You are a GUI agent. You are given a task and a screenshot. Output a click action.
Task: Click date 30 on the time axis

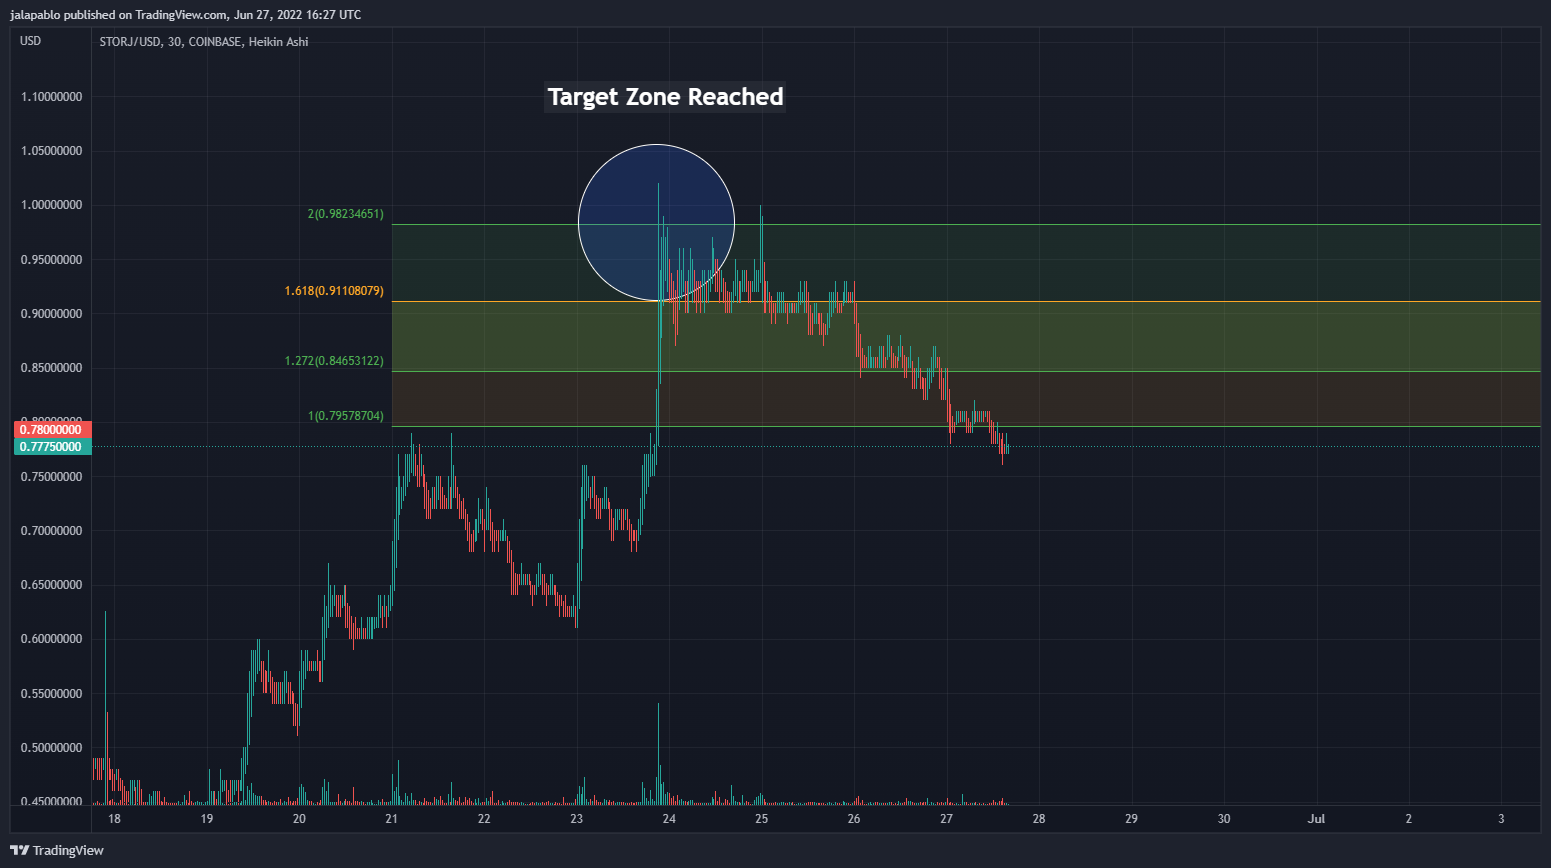(1224, 819)
